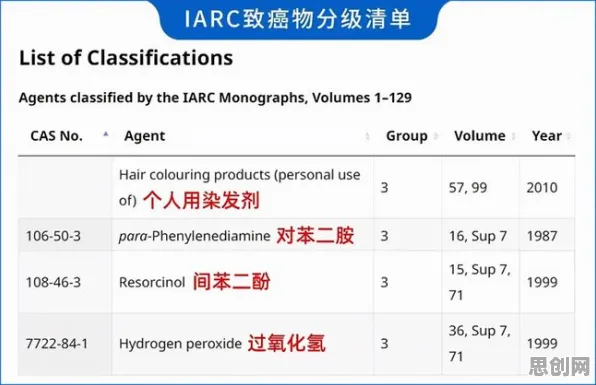Click year 1999 in Resorcinol row

(542, 282)
